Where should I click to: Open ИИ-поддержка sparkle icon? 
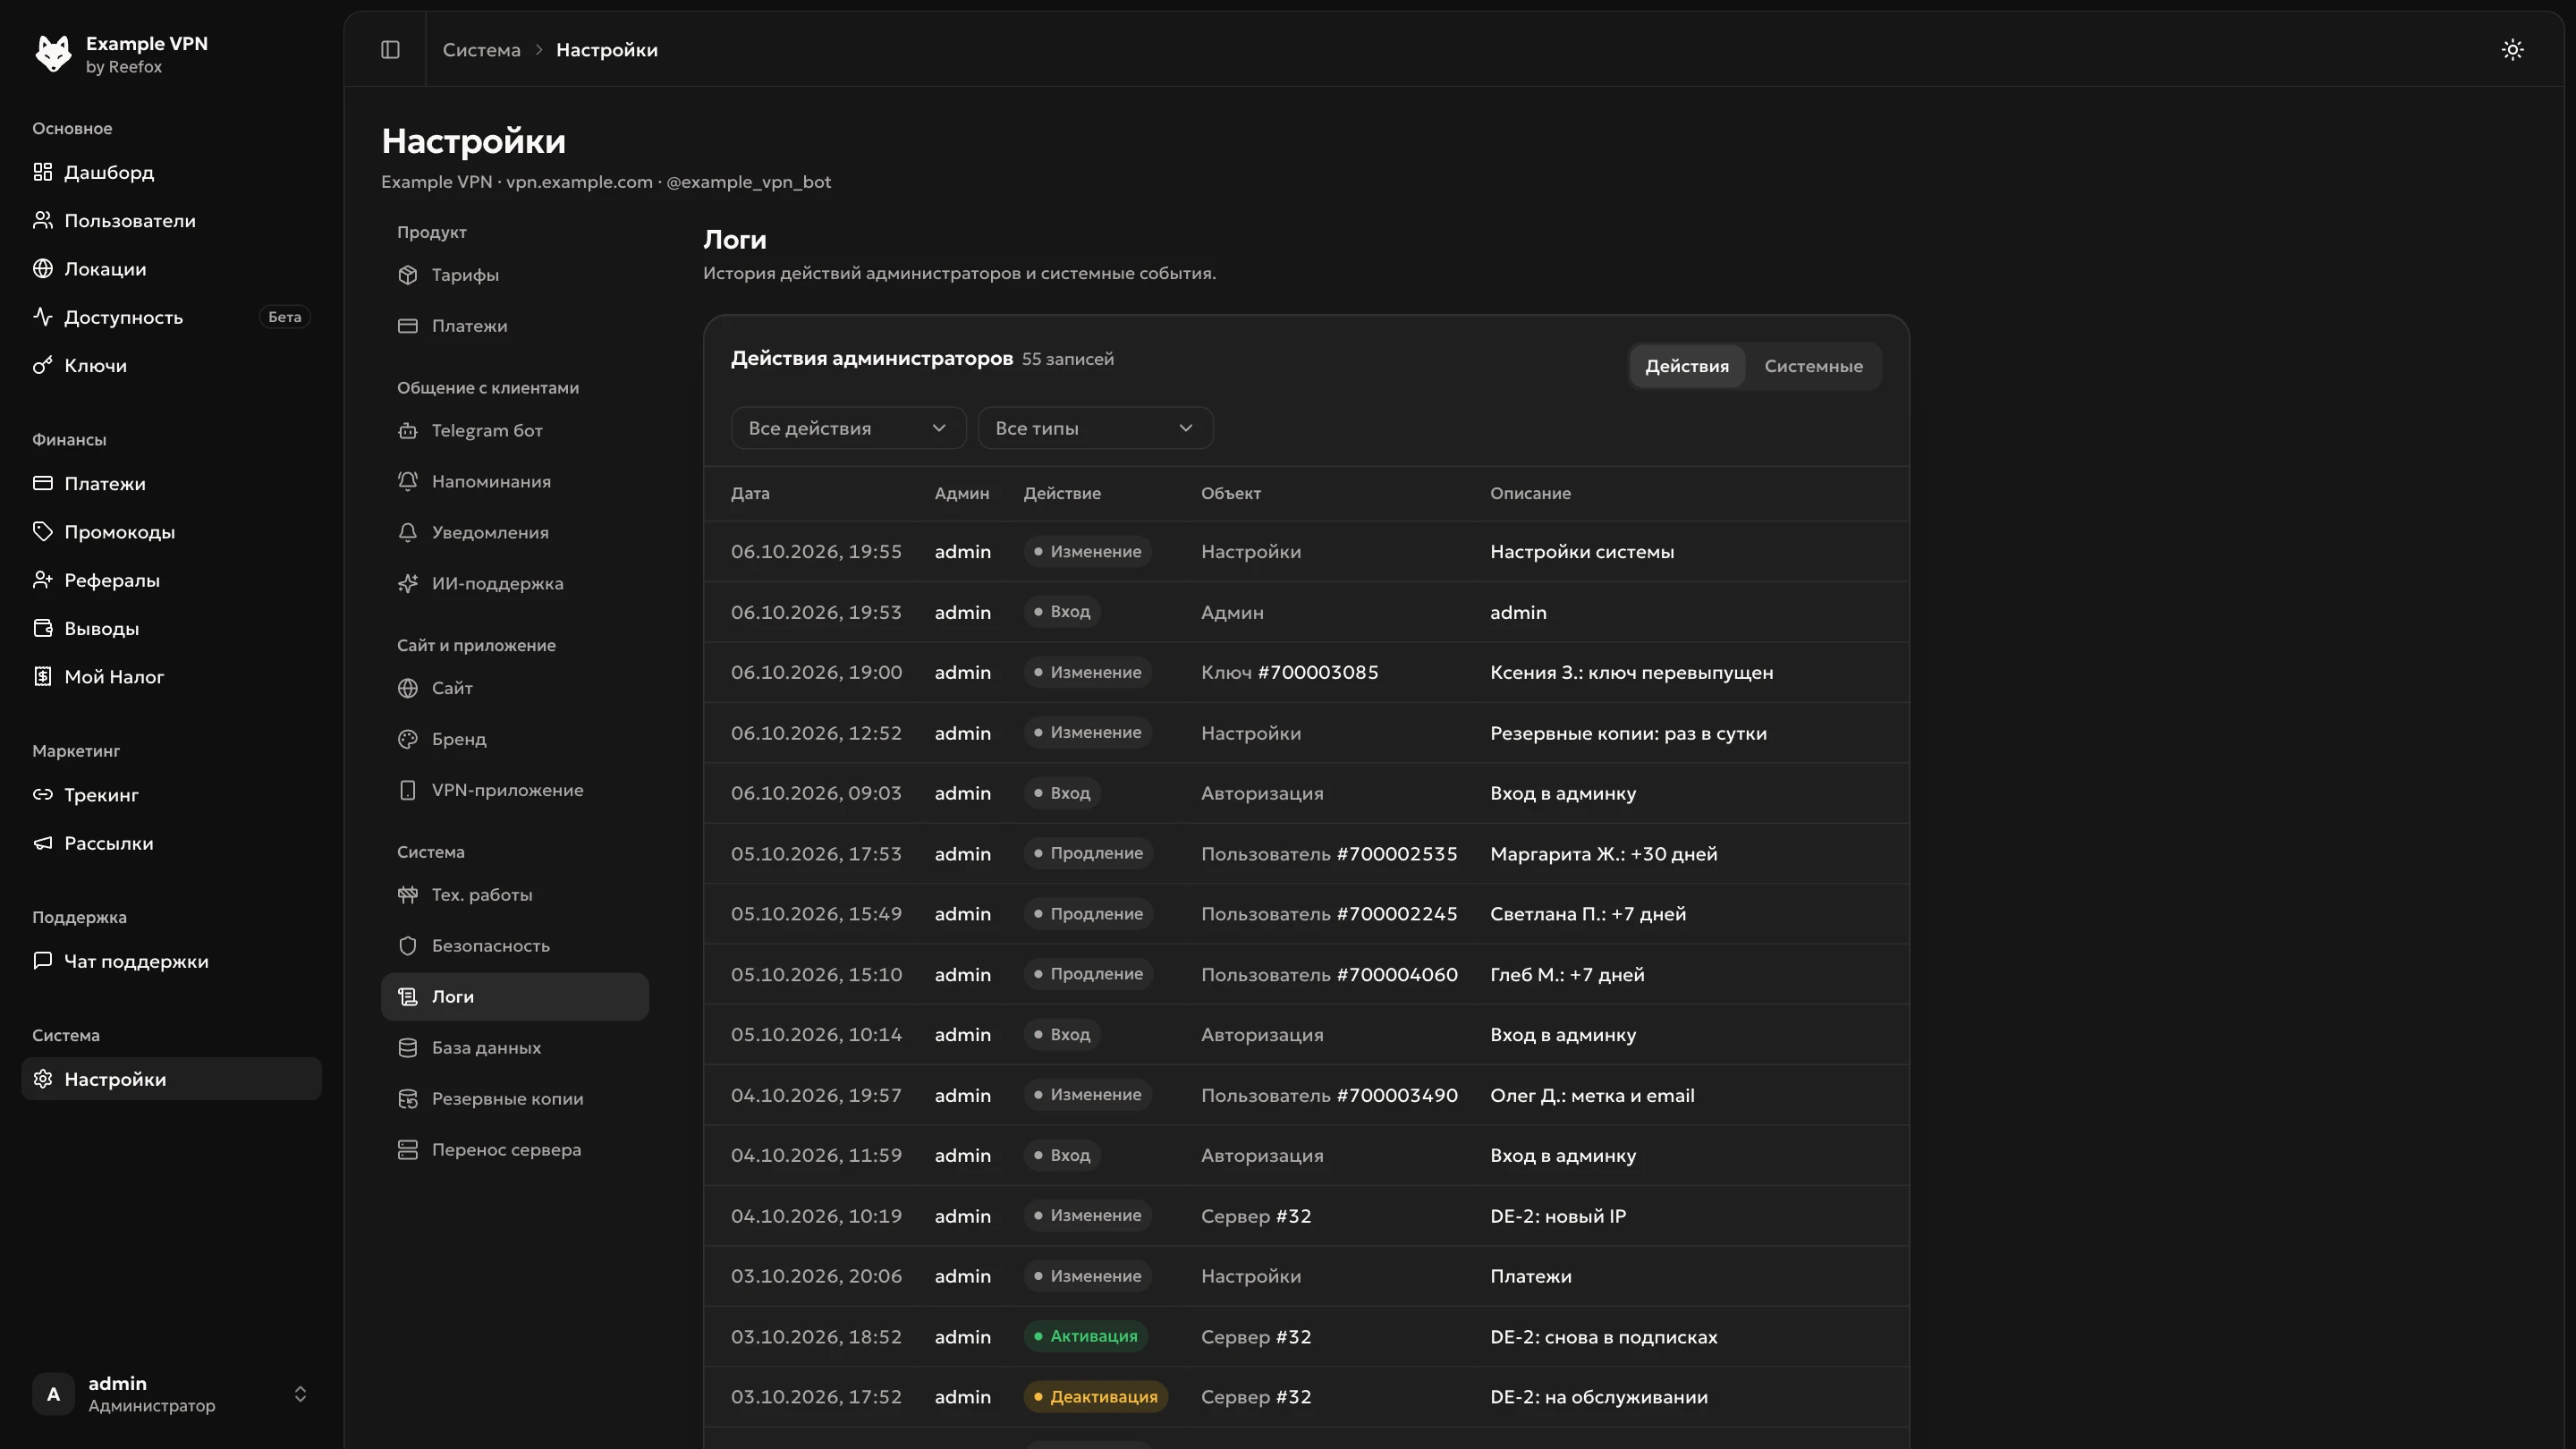(x=407, y=584)
